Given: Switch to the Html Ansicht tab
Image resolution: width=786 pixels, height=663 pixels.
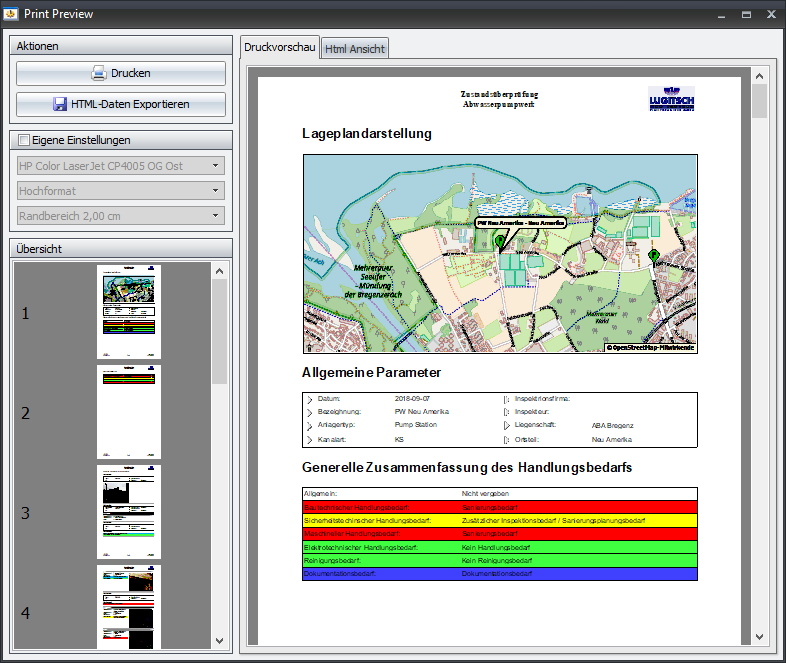Looking at the screenshot, I should click(x=355, y=48).
